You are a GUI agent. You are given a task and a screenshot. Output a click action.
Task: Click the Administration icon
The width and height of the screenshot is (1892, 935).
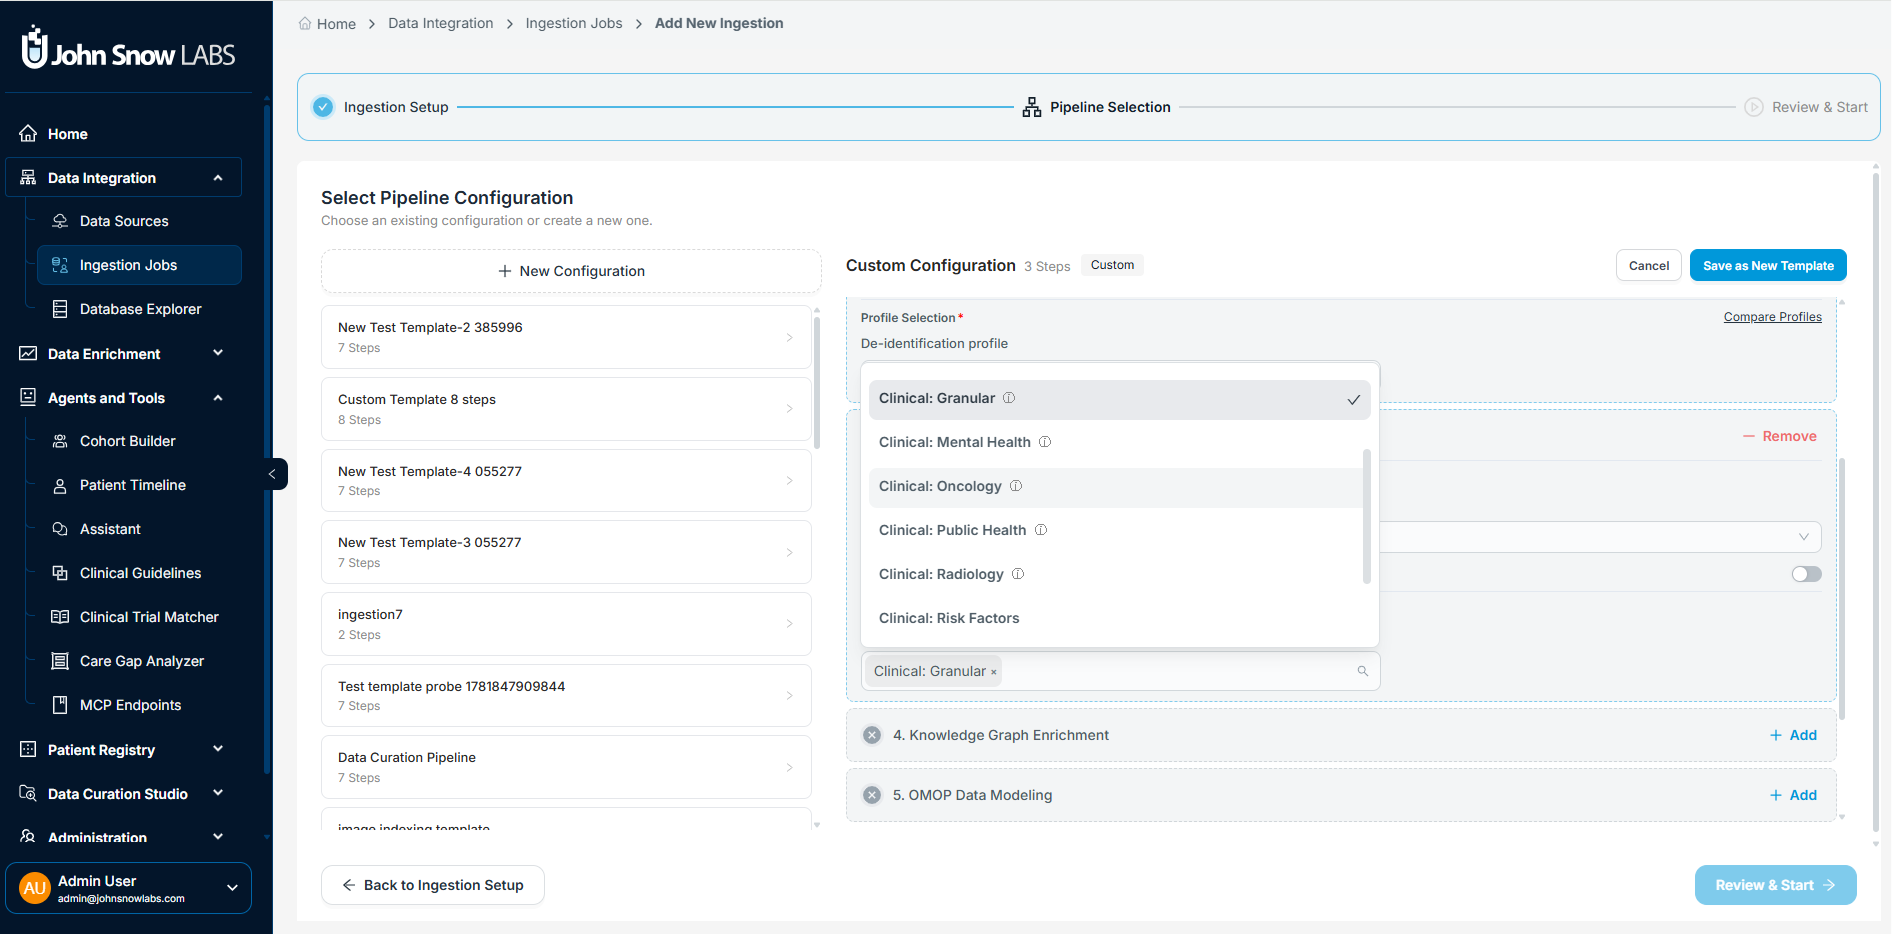tap(28, 837)
